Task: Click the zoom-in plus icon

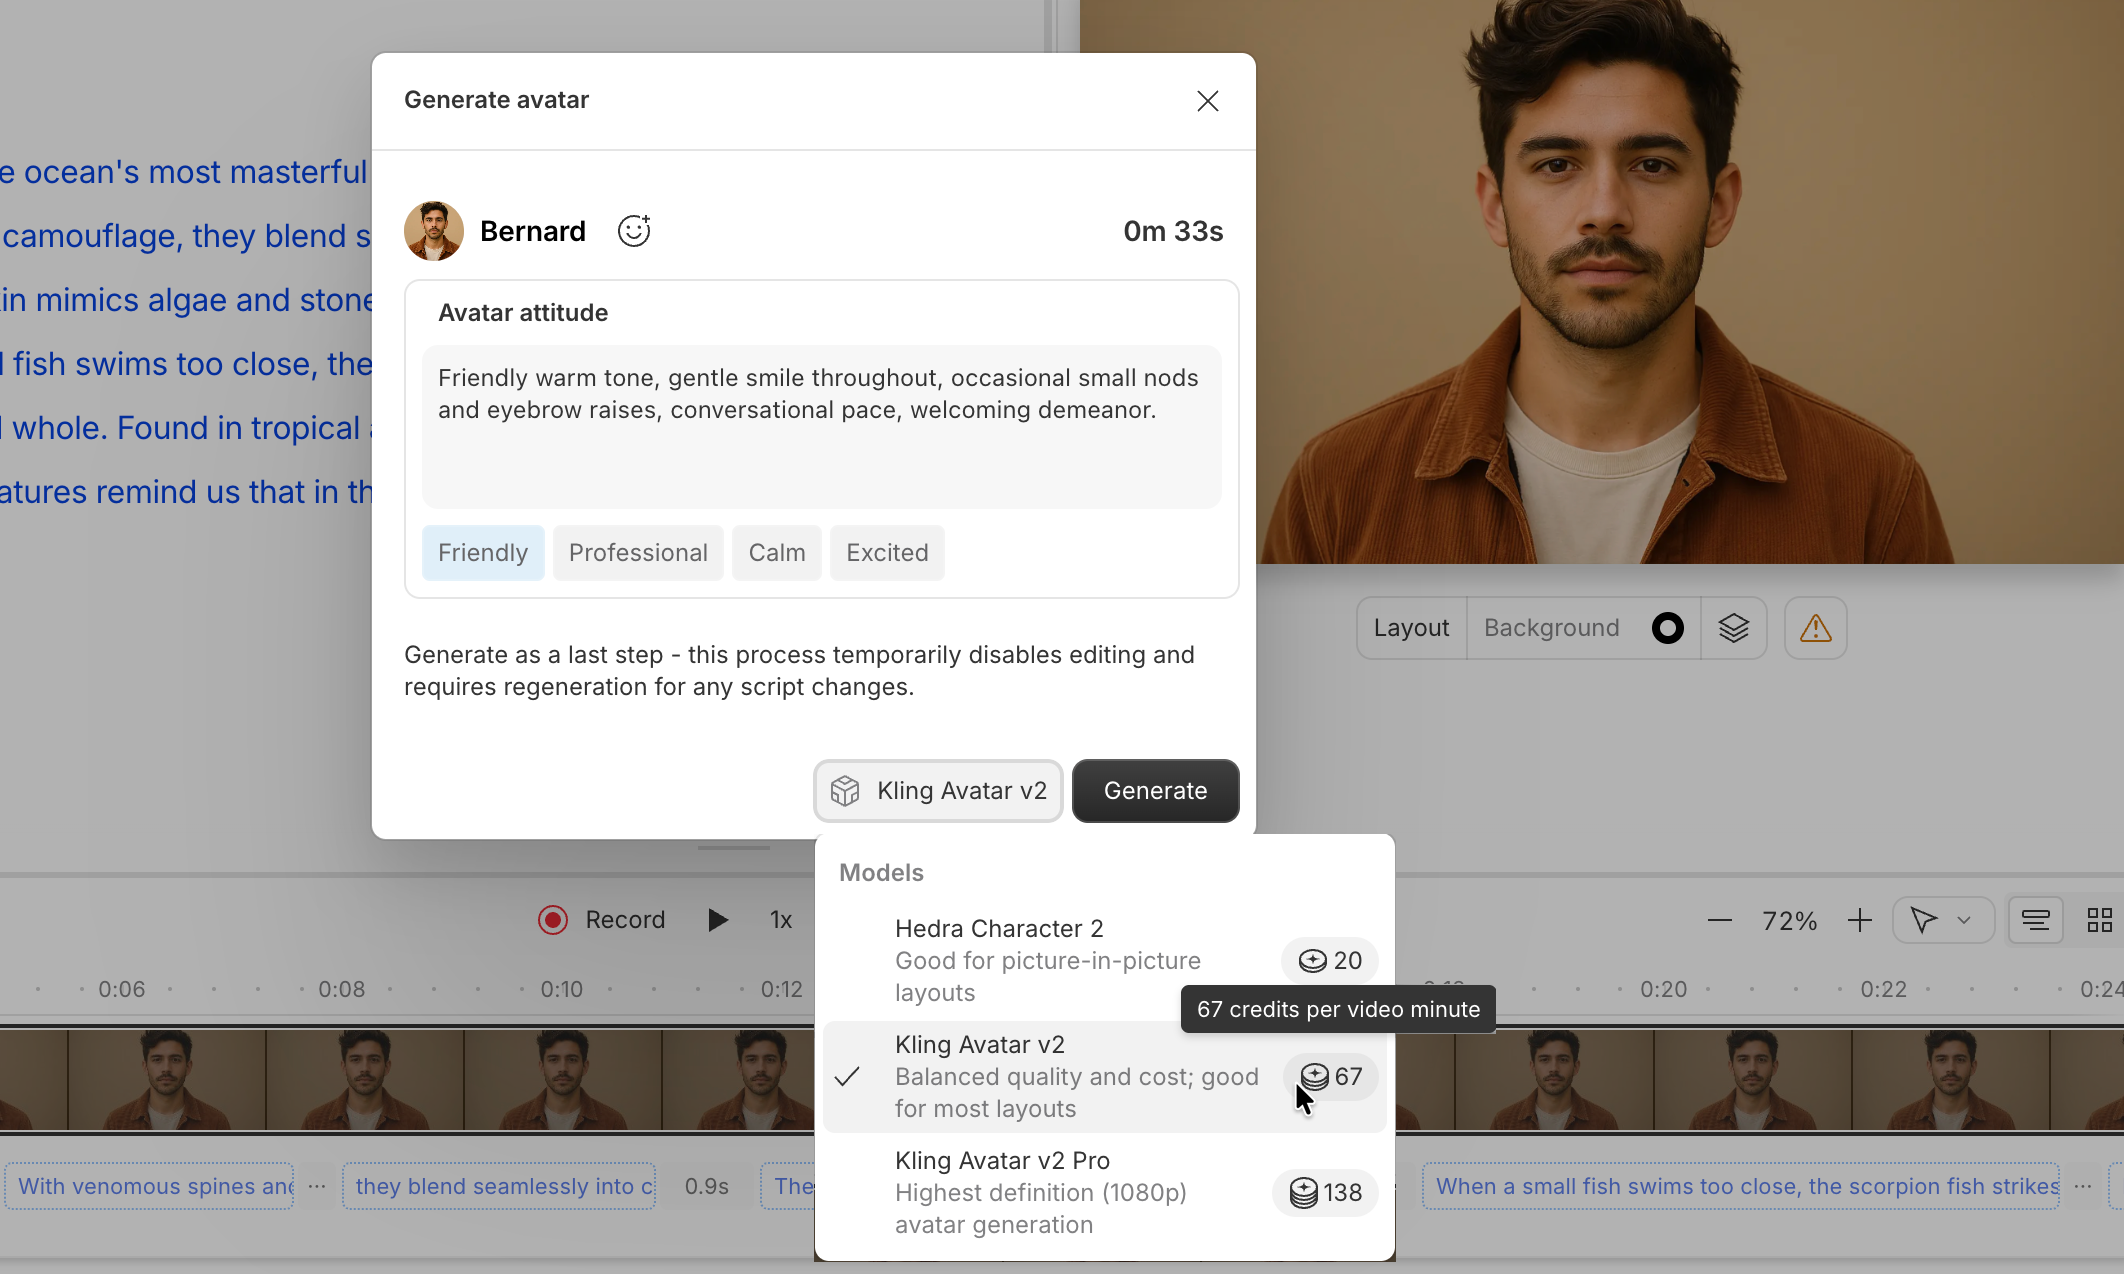Action: (x=1859, y=920)
